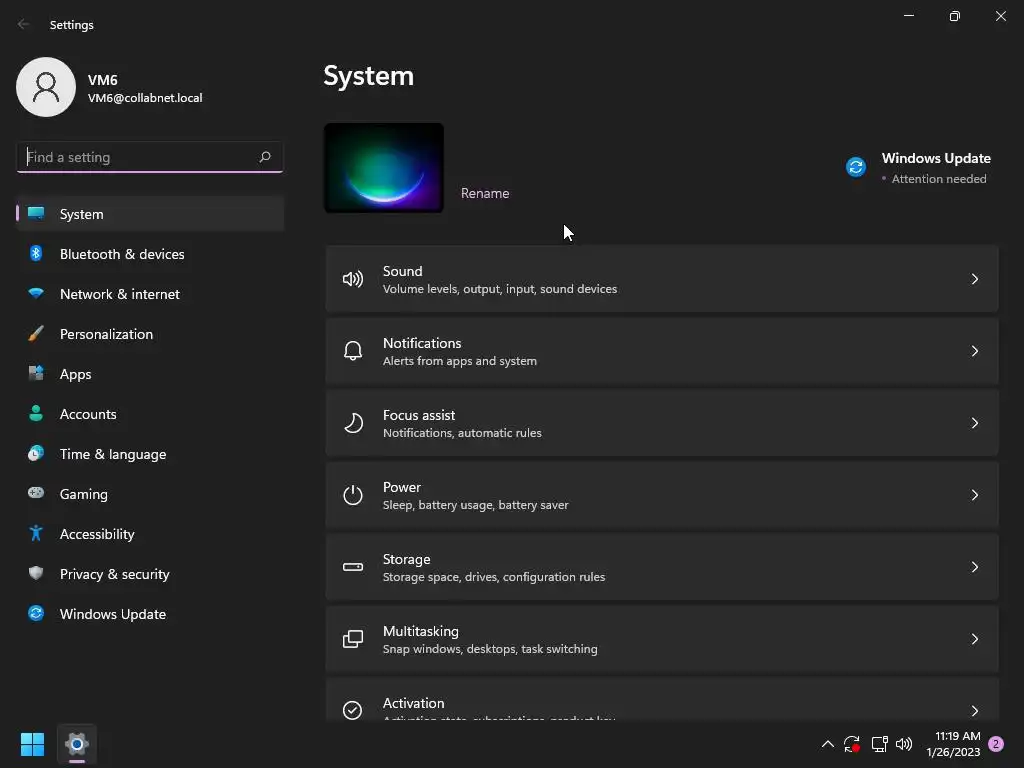The width and height of the screenshot is (1024, 768).
Task: Click the Activation checkmark icon
Action: [x=353, y=710]
